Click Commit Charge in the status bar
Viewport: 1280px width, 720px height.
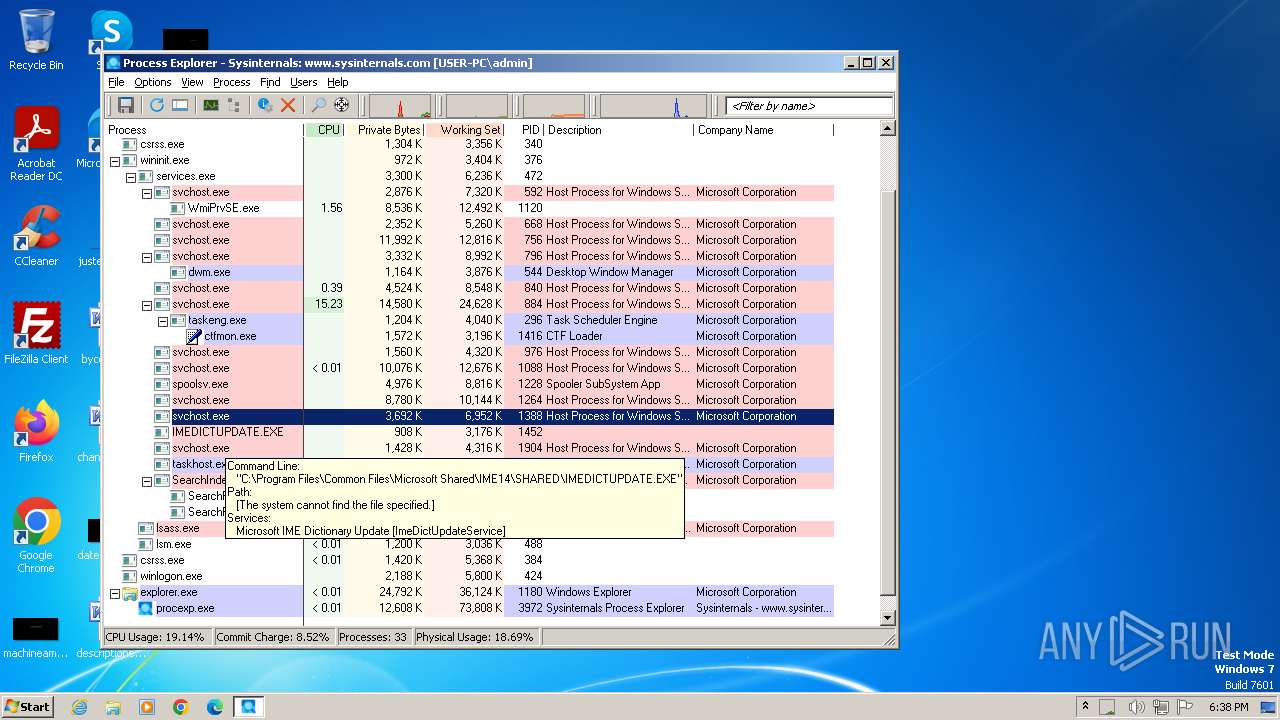[272, 637]
